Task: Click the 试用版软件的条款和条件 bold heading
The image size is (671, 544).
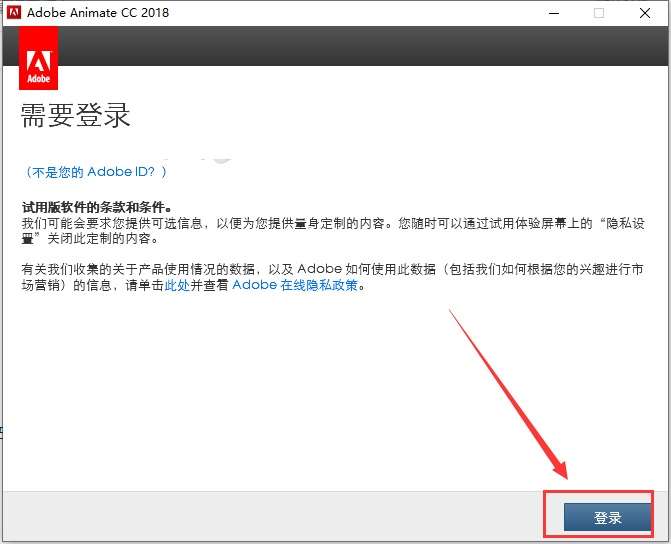Action: click(x=97, y=208)
